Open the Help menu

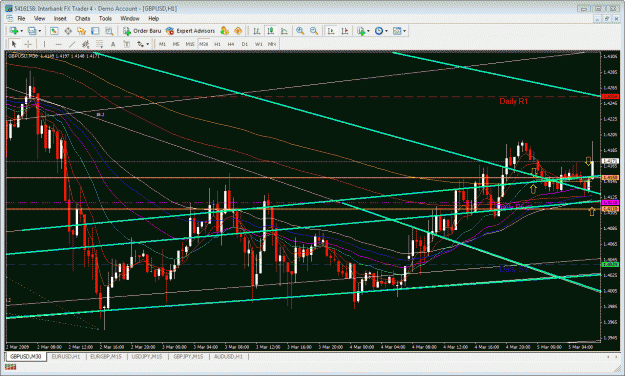click(154, 18)
